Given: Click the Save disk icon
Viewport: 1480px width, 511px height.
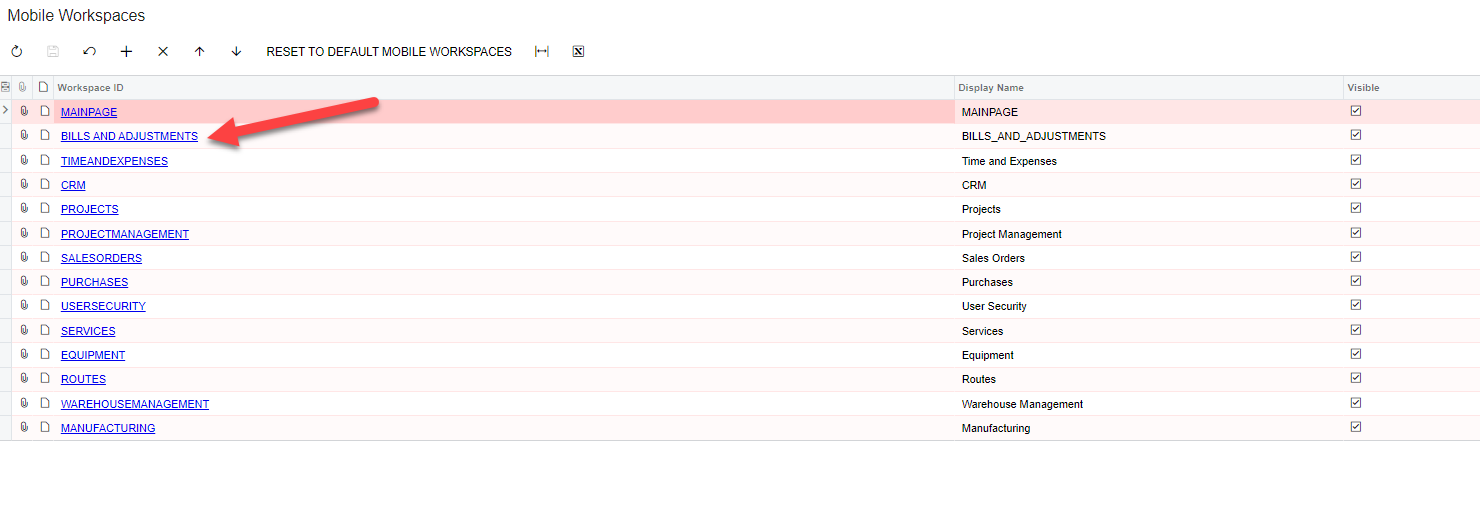Looking at the screenshot, I should click(x=53, y=51).
